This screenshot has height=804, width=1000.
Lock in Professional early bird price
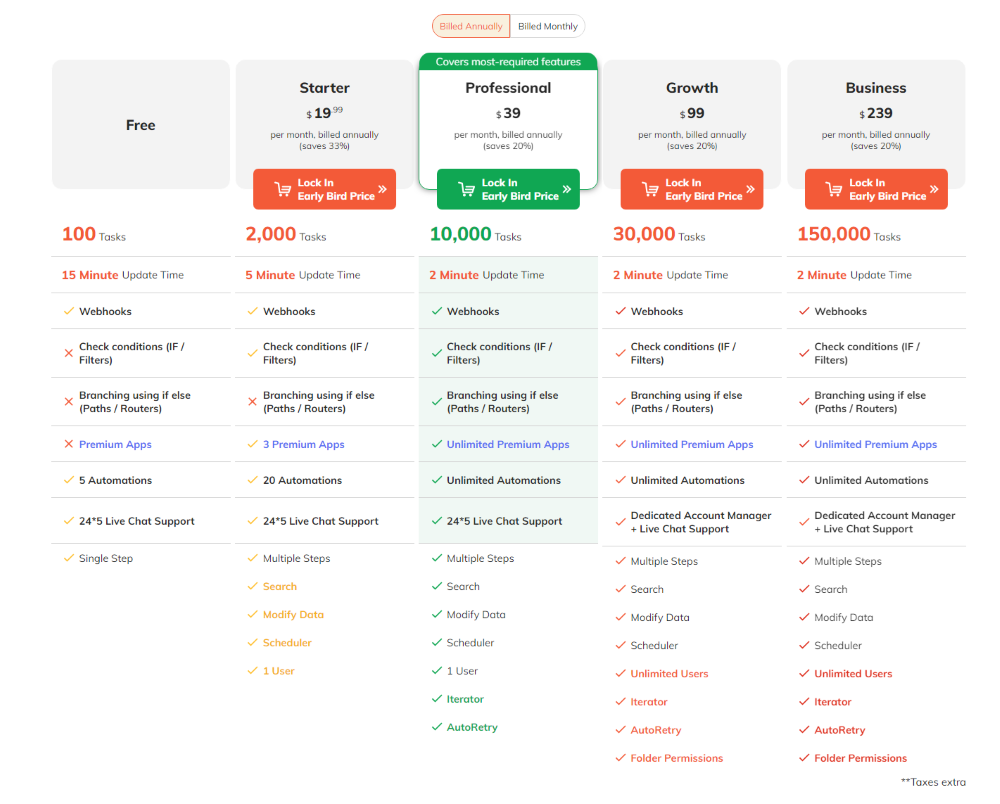click(x=508, y=189)
